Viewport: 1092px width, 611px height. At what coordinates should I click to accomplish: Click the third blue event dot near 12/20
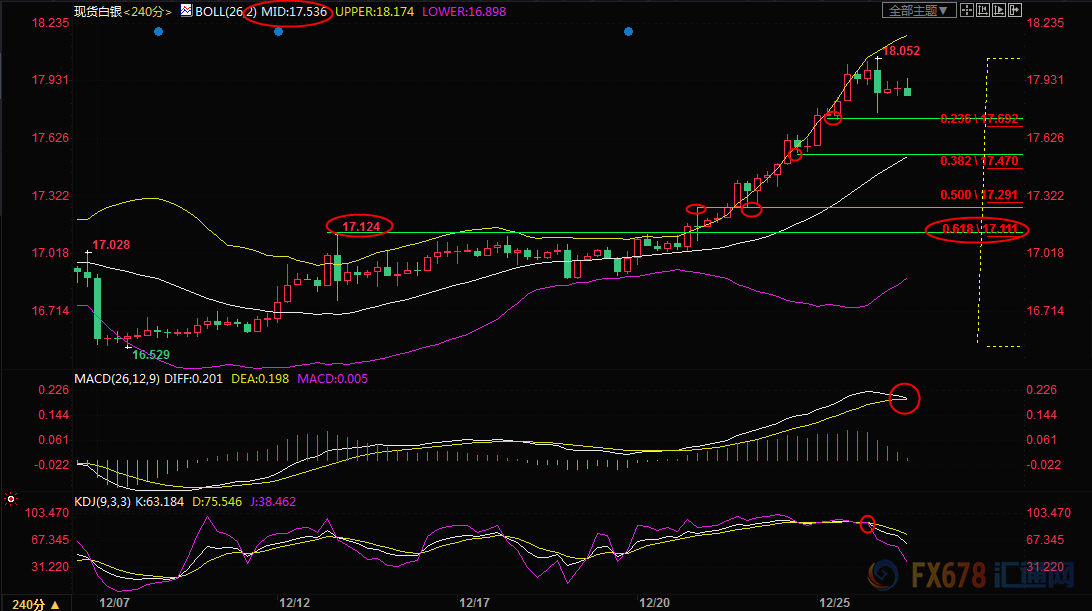coord(628,32)
